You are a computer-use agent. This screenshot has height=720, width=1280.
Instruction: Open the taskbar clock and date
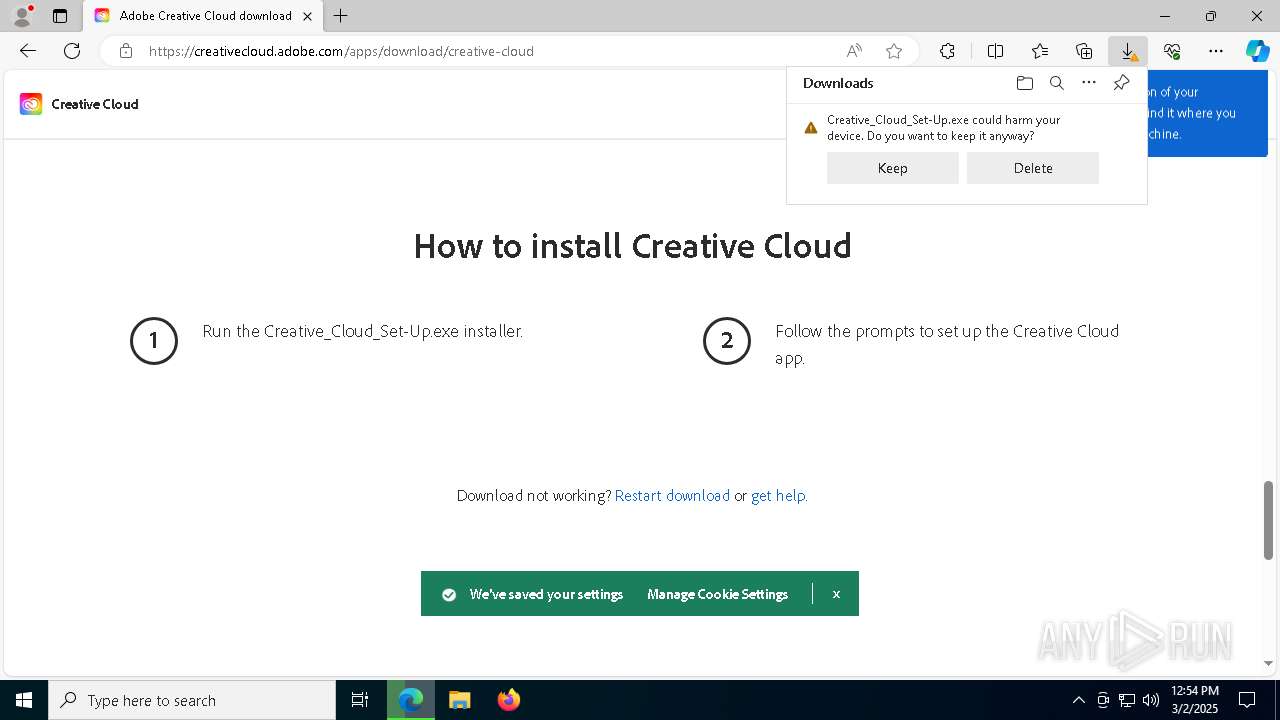click(1195, 700)
